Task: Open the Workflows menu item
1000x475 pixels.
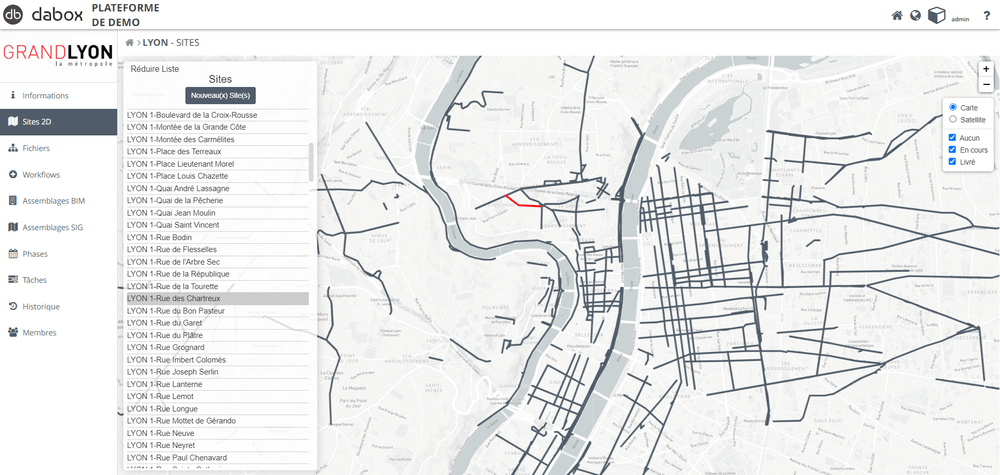Action: click(x=58, y=175)
